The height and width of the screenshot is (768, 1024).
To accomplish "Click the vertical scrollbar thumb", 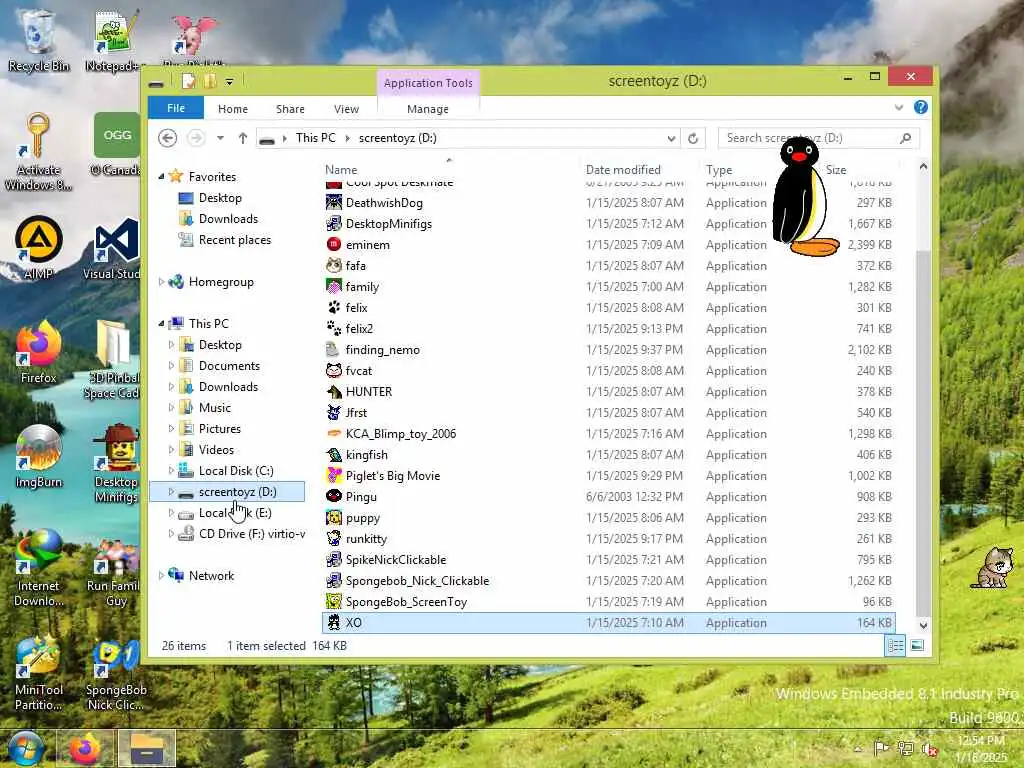I will click(923, 431).
